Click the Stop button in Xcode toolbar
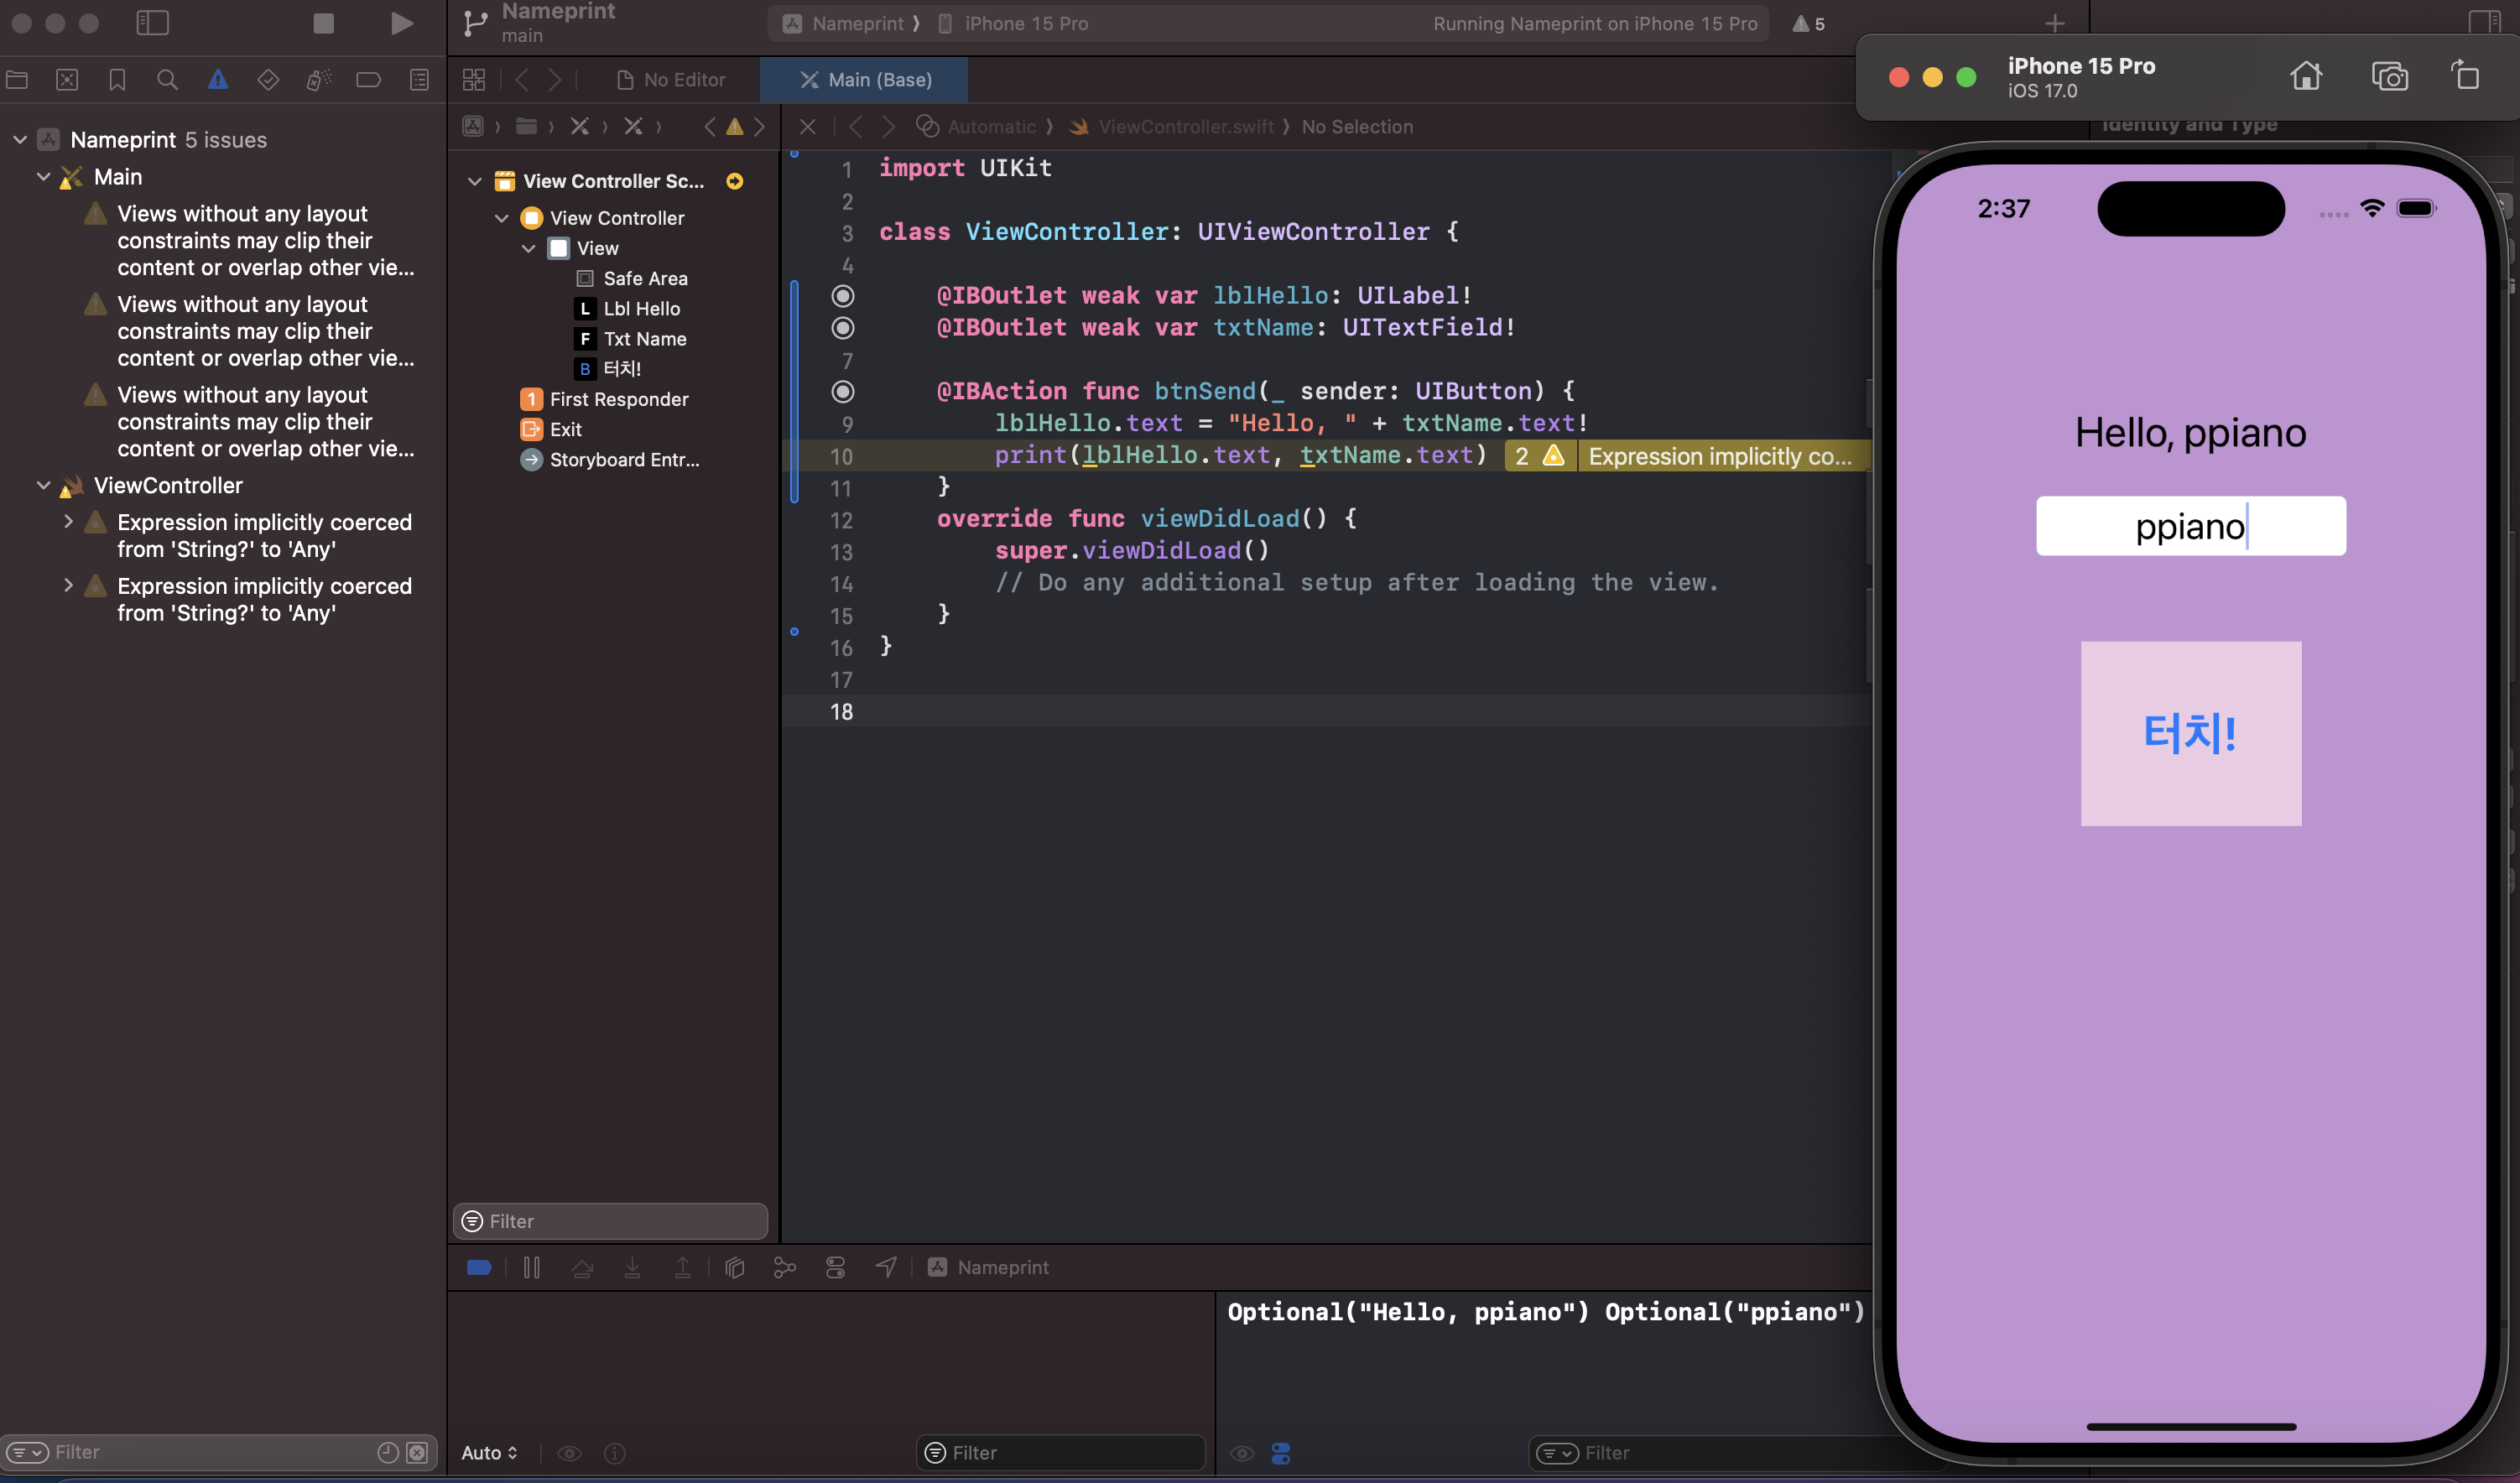This screenshot has width=2520, height=1483. pos(323,23)
